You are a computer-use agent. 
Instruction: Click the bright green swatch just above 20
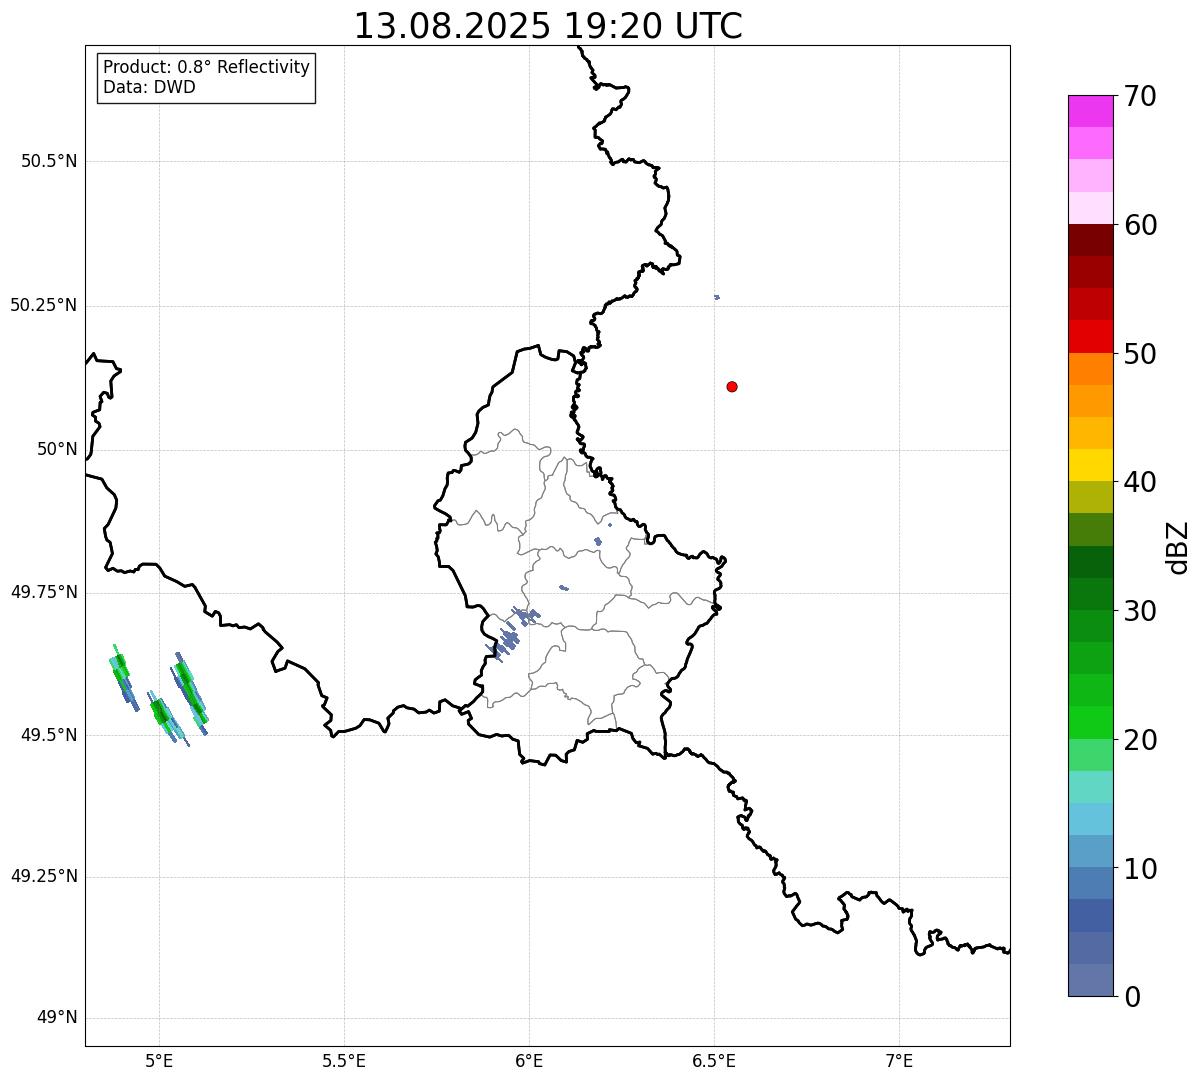1090,723
